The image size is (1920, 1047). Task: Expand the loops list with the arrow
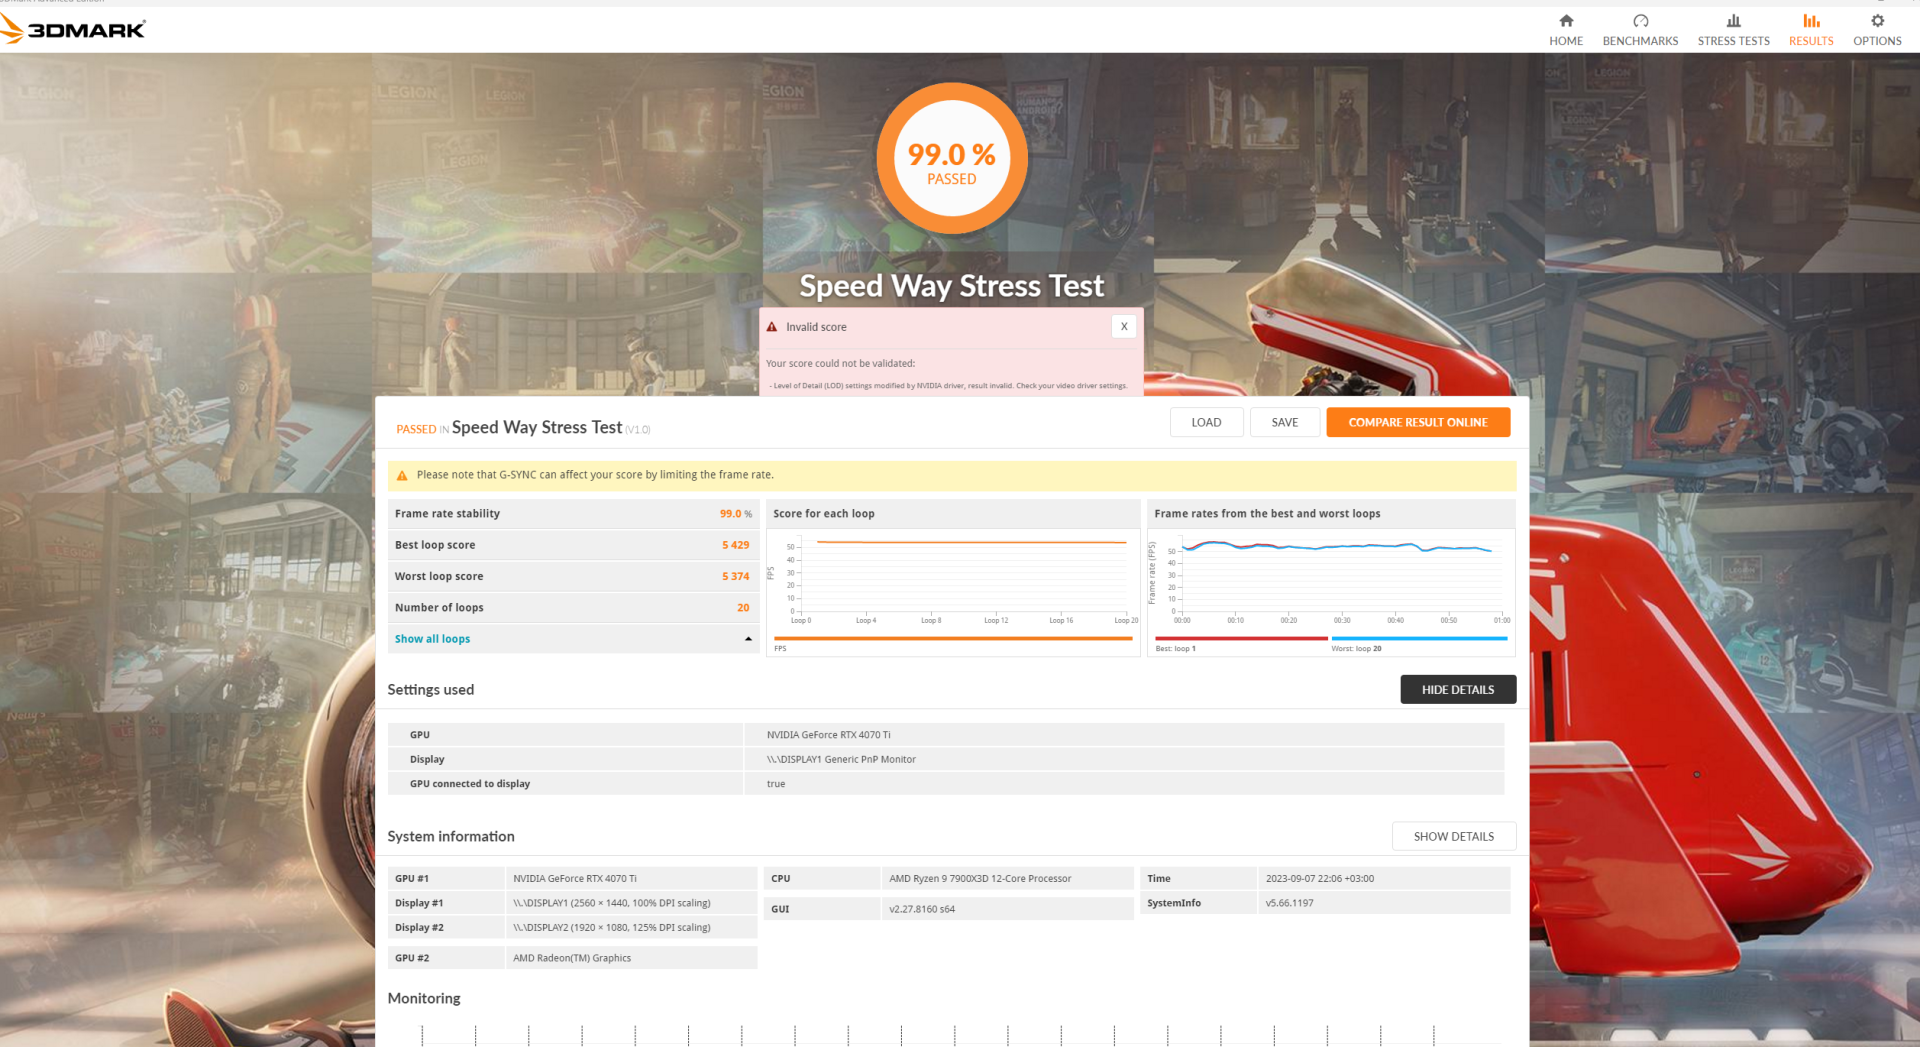(748, 639)
